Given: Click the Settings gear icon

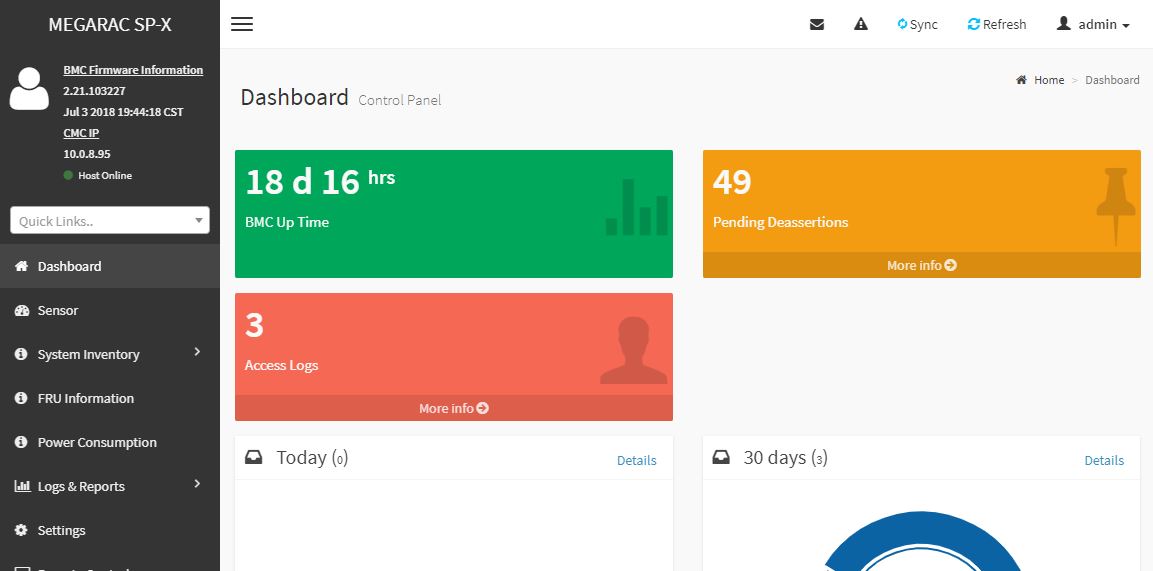Looking at the screenshot, I should tap(21, 530).
